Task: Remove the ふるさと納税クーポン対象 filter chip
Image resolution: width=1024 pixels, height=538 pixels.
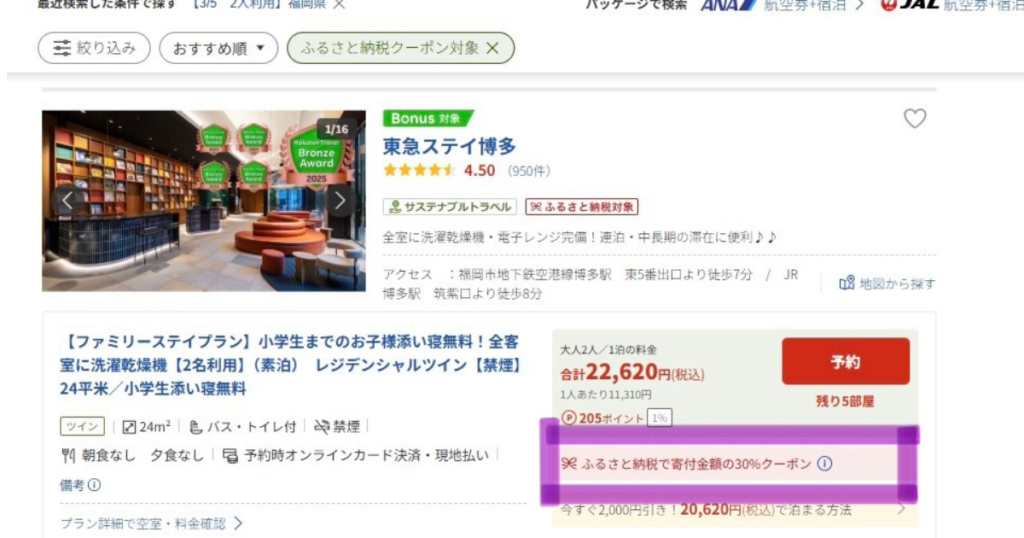Action: coord(492,48)
